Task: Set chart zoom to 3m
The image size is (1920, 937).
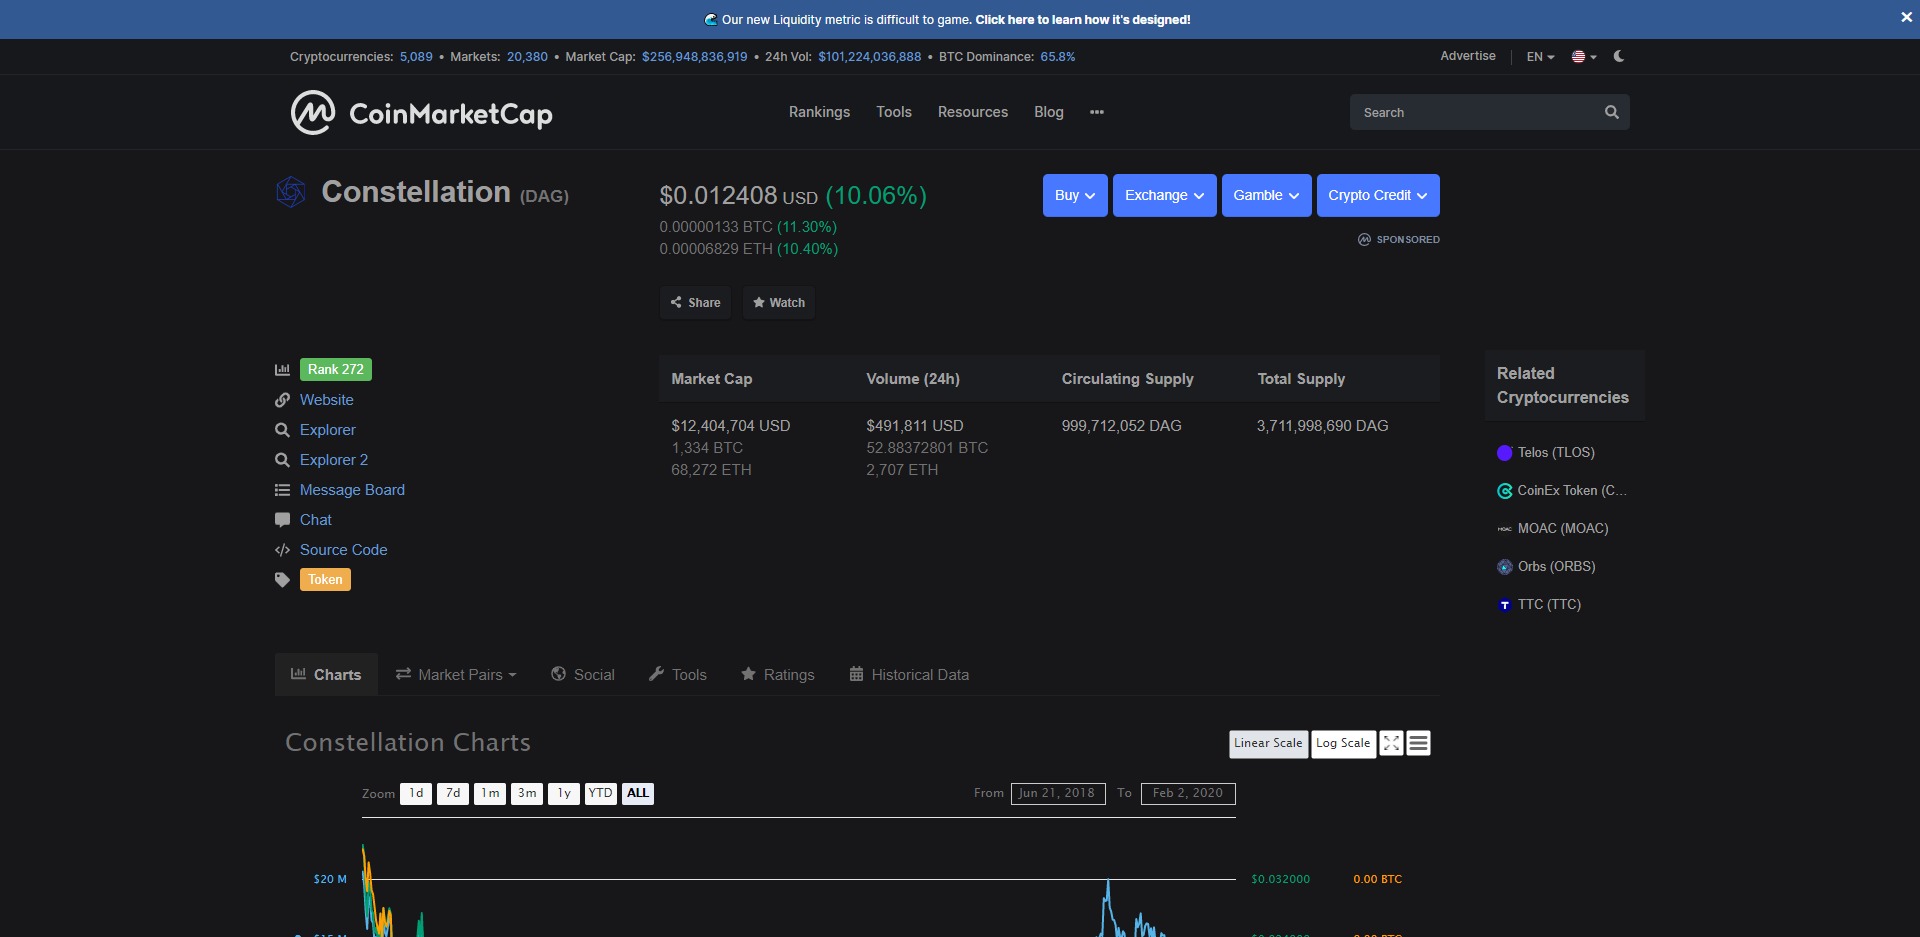Action: (527, 793)
